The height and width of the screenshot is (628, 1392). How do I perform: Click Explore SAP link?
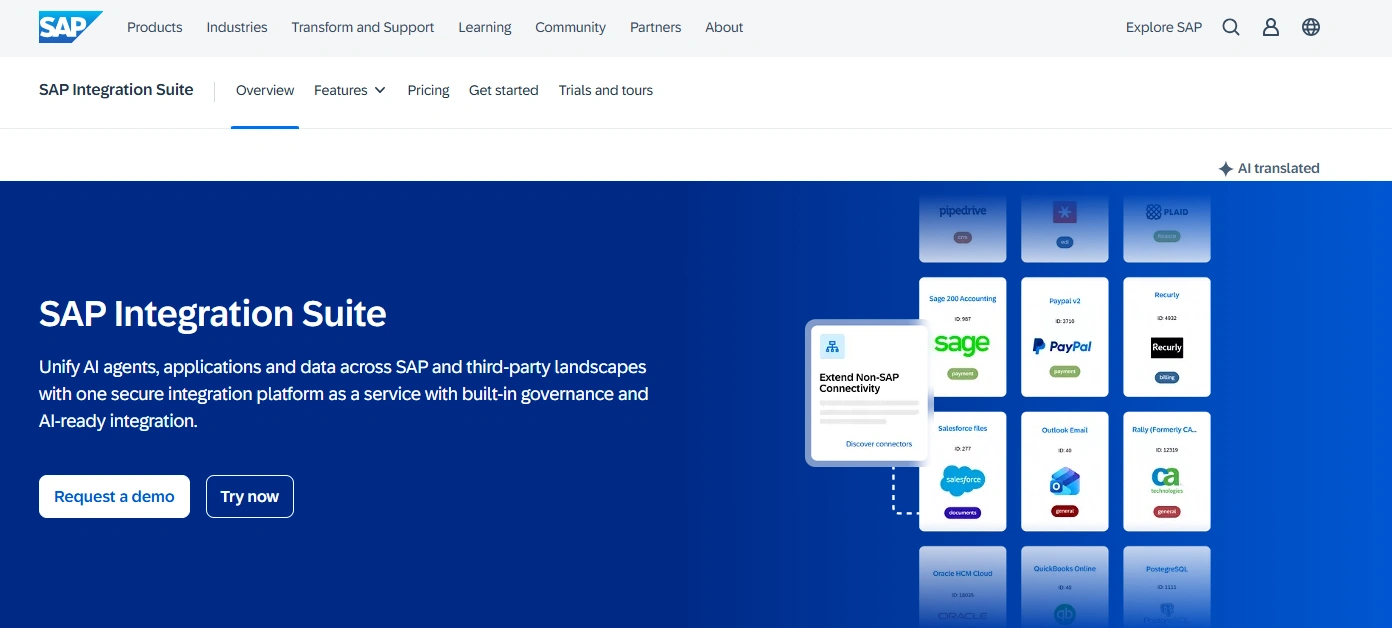pos(1164,27)
